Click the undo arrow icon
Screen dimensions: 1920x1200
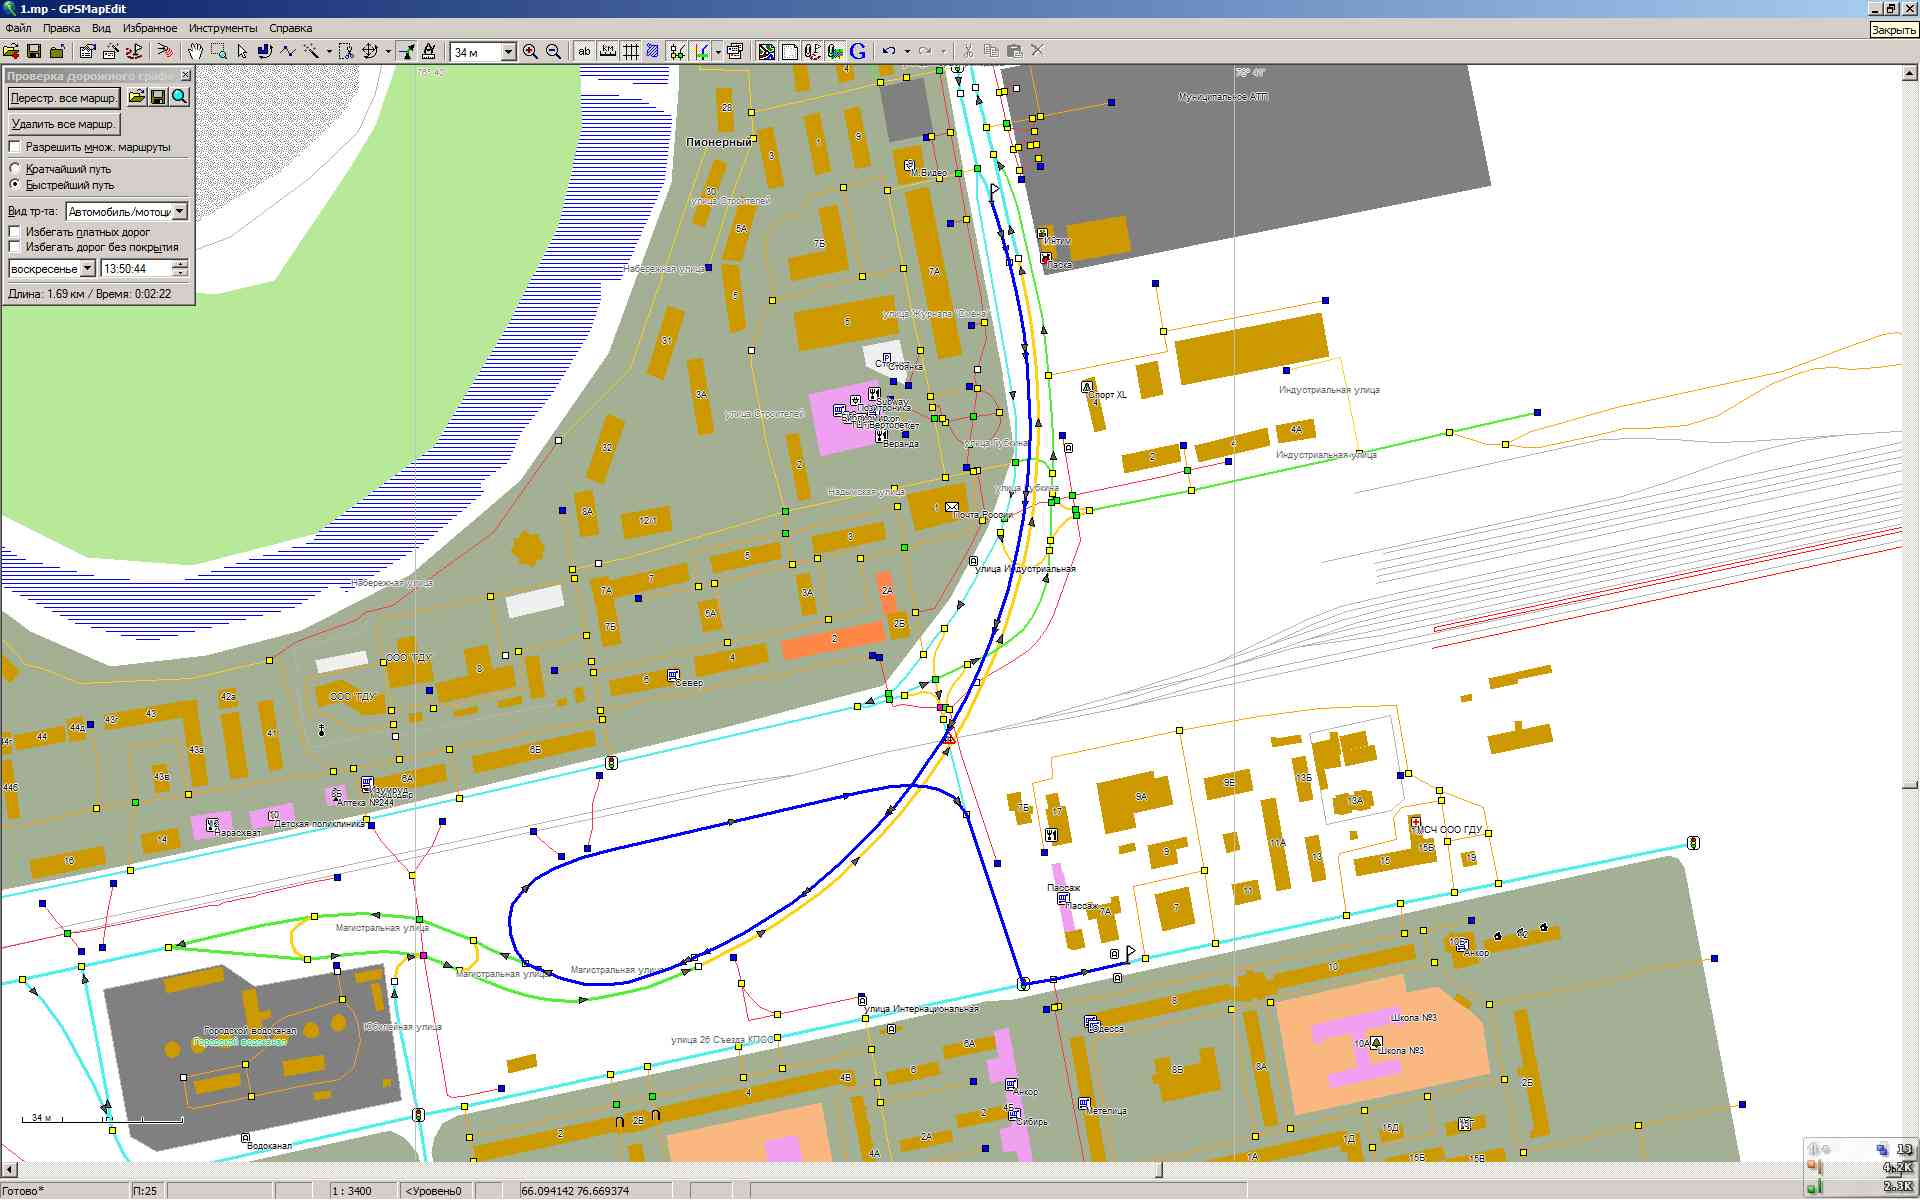[888, 51]
